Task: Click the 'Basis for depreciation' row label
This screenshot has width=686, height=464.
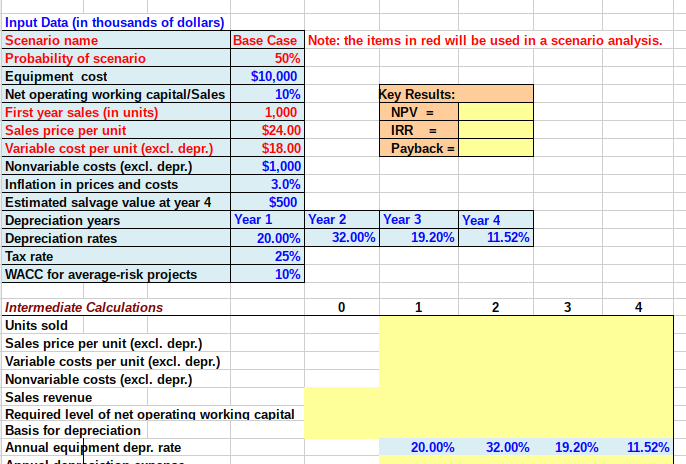Action: click(x=73, y=430)
